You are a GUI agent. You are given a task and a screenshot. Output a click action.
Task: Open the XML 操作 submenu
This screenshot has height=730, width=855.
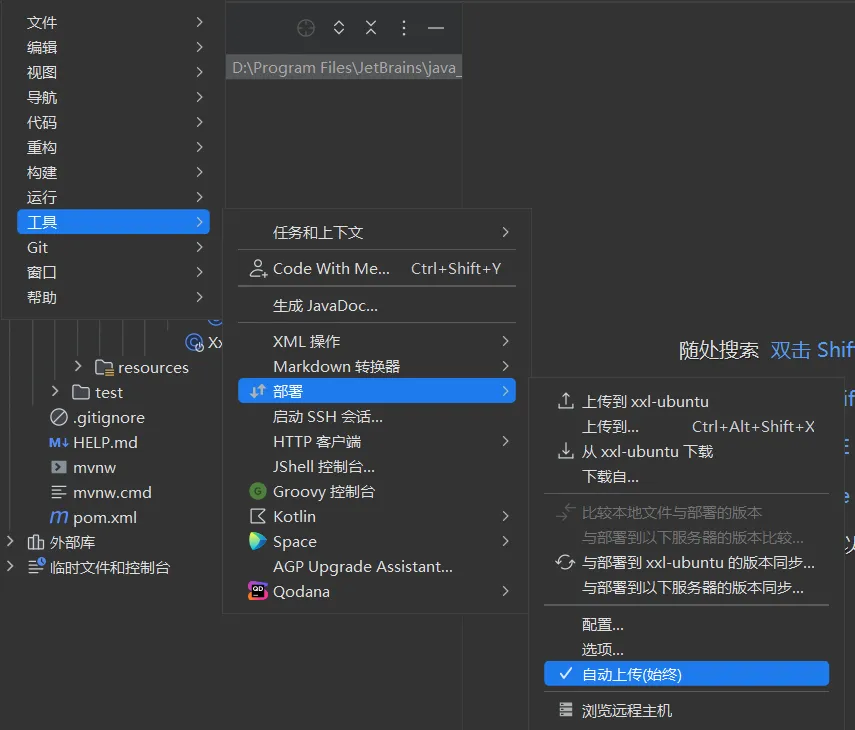click(377, 341)
